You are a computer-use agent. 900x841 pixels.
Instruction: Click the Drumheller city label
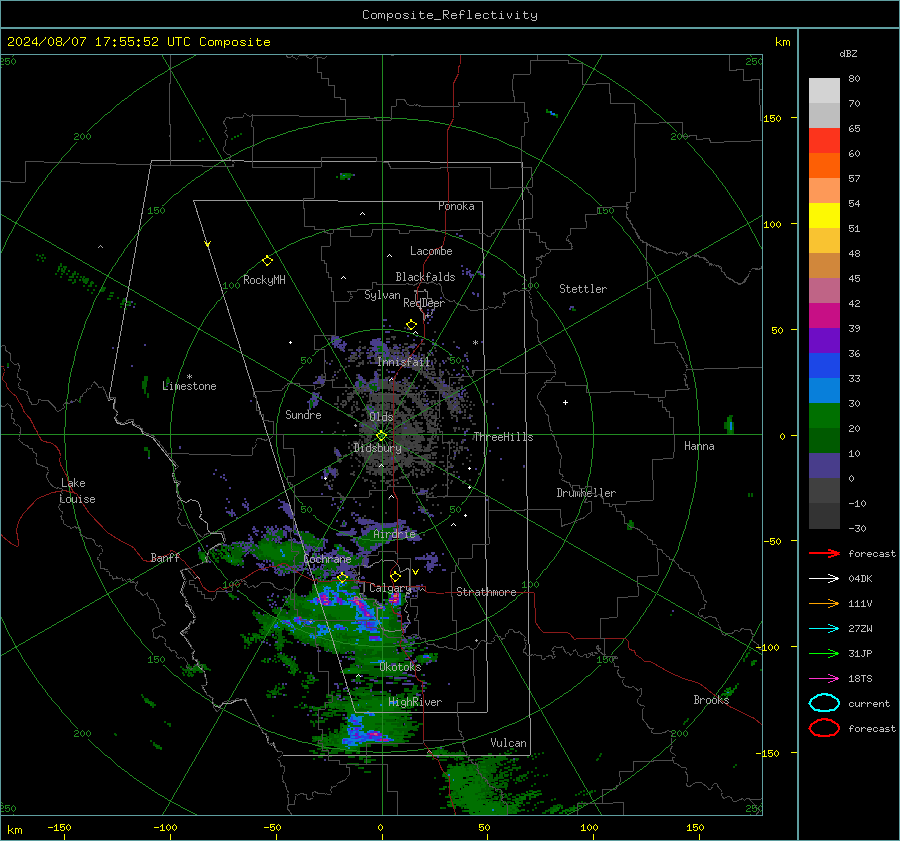(586, 493)
